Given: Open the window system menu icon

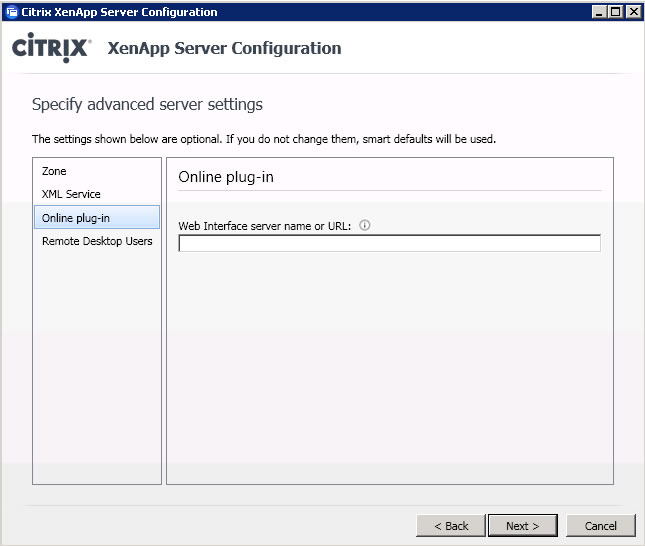Looking at the screenshot, I should click(11, 12).
